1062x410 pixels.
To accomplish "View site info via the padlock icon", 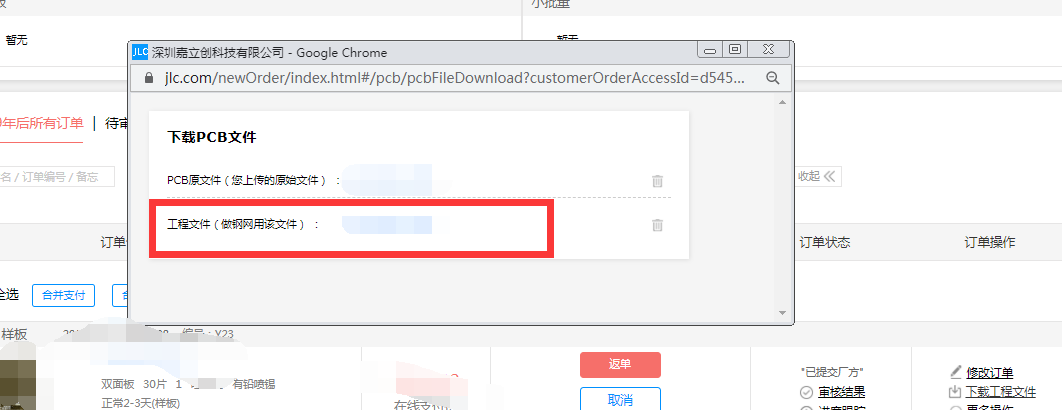I will (150, 78).
